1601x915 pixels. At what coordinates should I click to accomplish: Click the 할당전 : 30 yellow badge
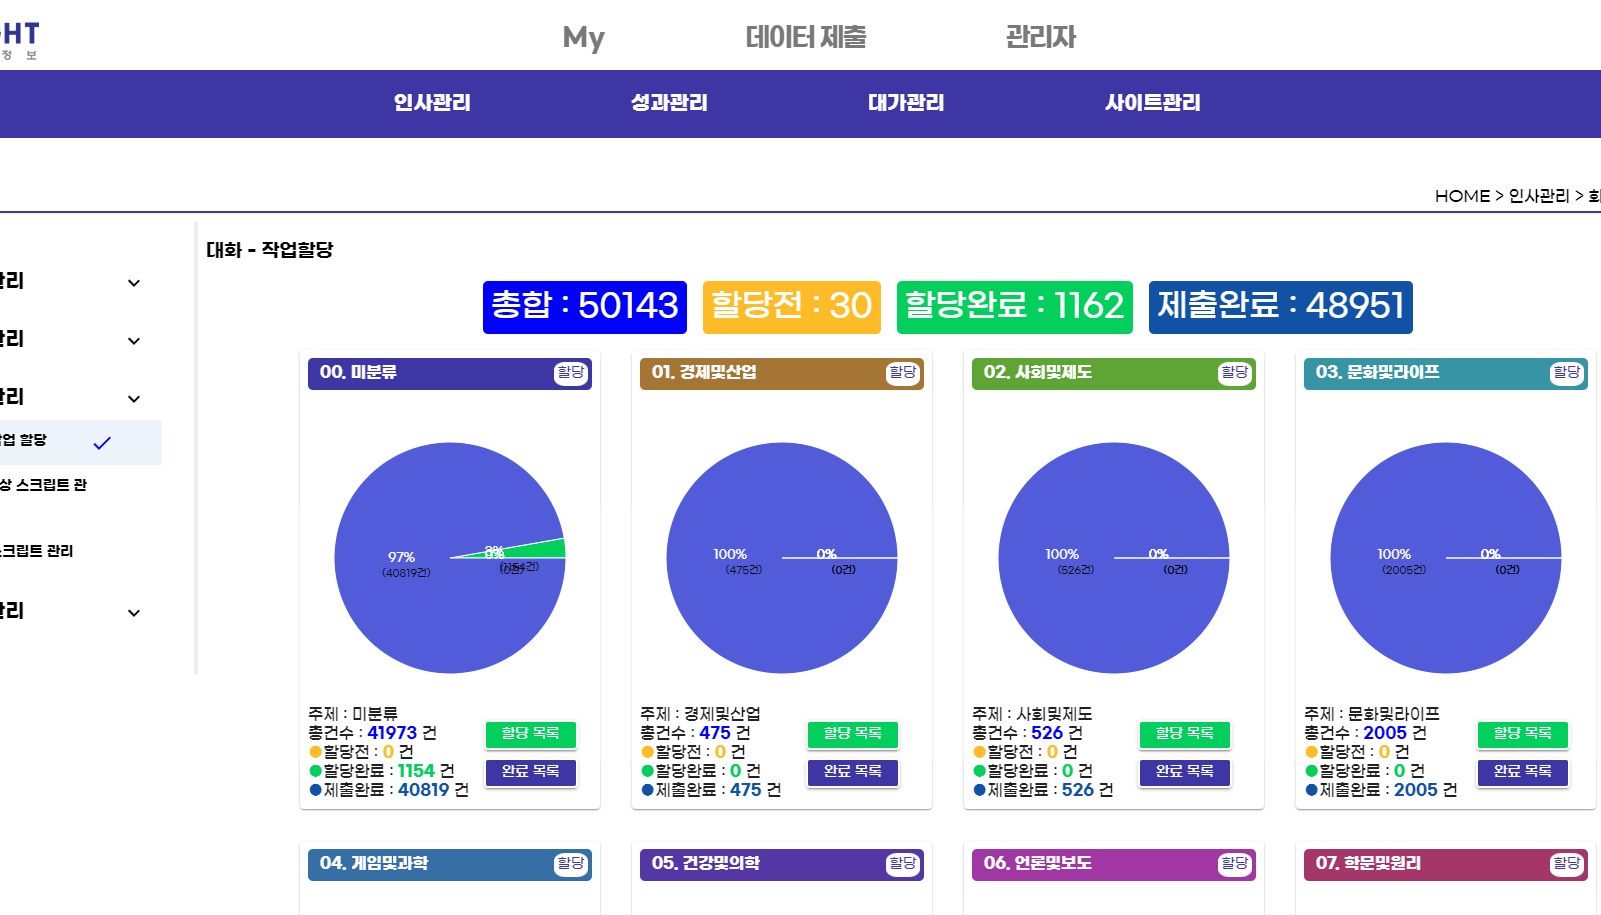tap(792, 306)
